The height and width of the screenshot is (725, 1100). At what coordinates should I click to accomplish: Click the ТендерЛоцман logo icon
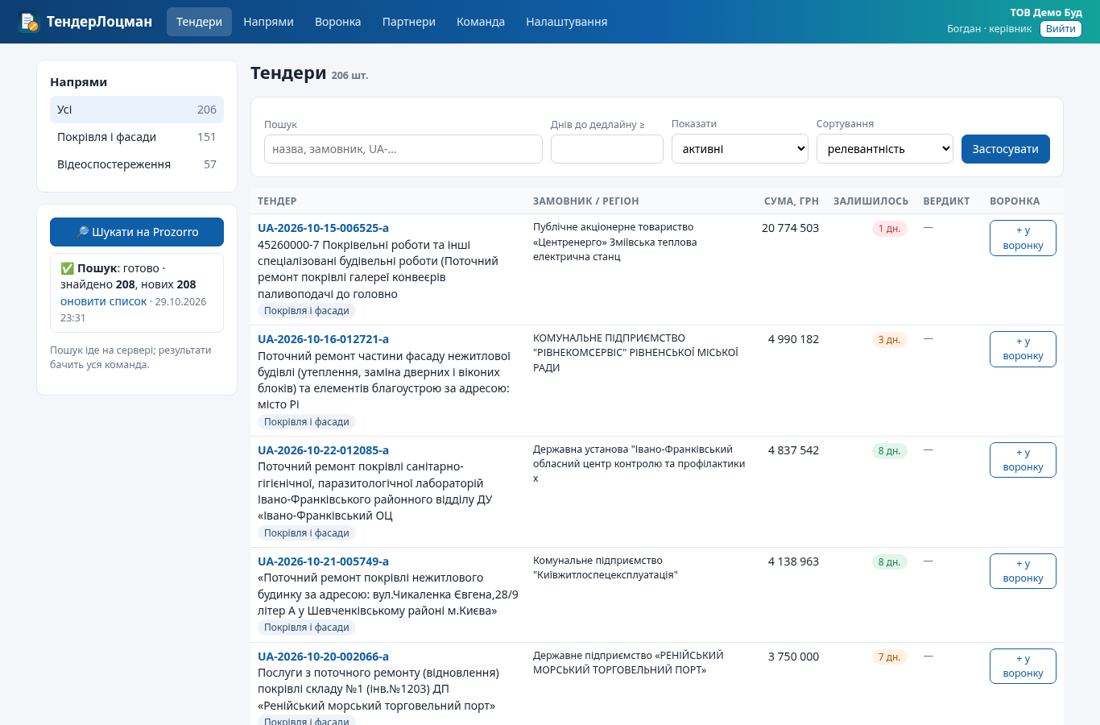(x=29, y=22)
